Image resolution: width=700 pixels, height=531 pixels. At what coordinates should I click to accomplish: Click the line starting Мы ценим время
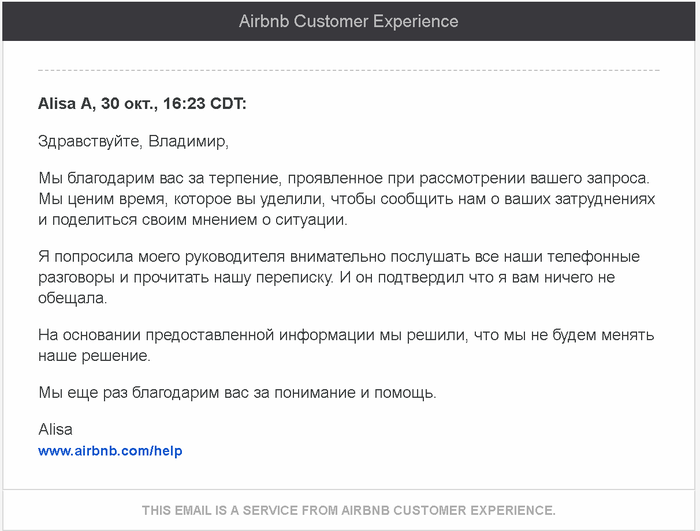tap(346, 199)
